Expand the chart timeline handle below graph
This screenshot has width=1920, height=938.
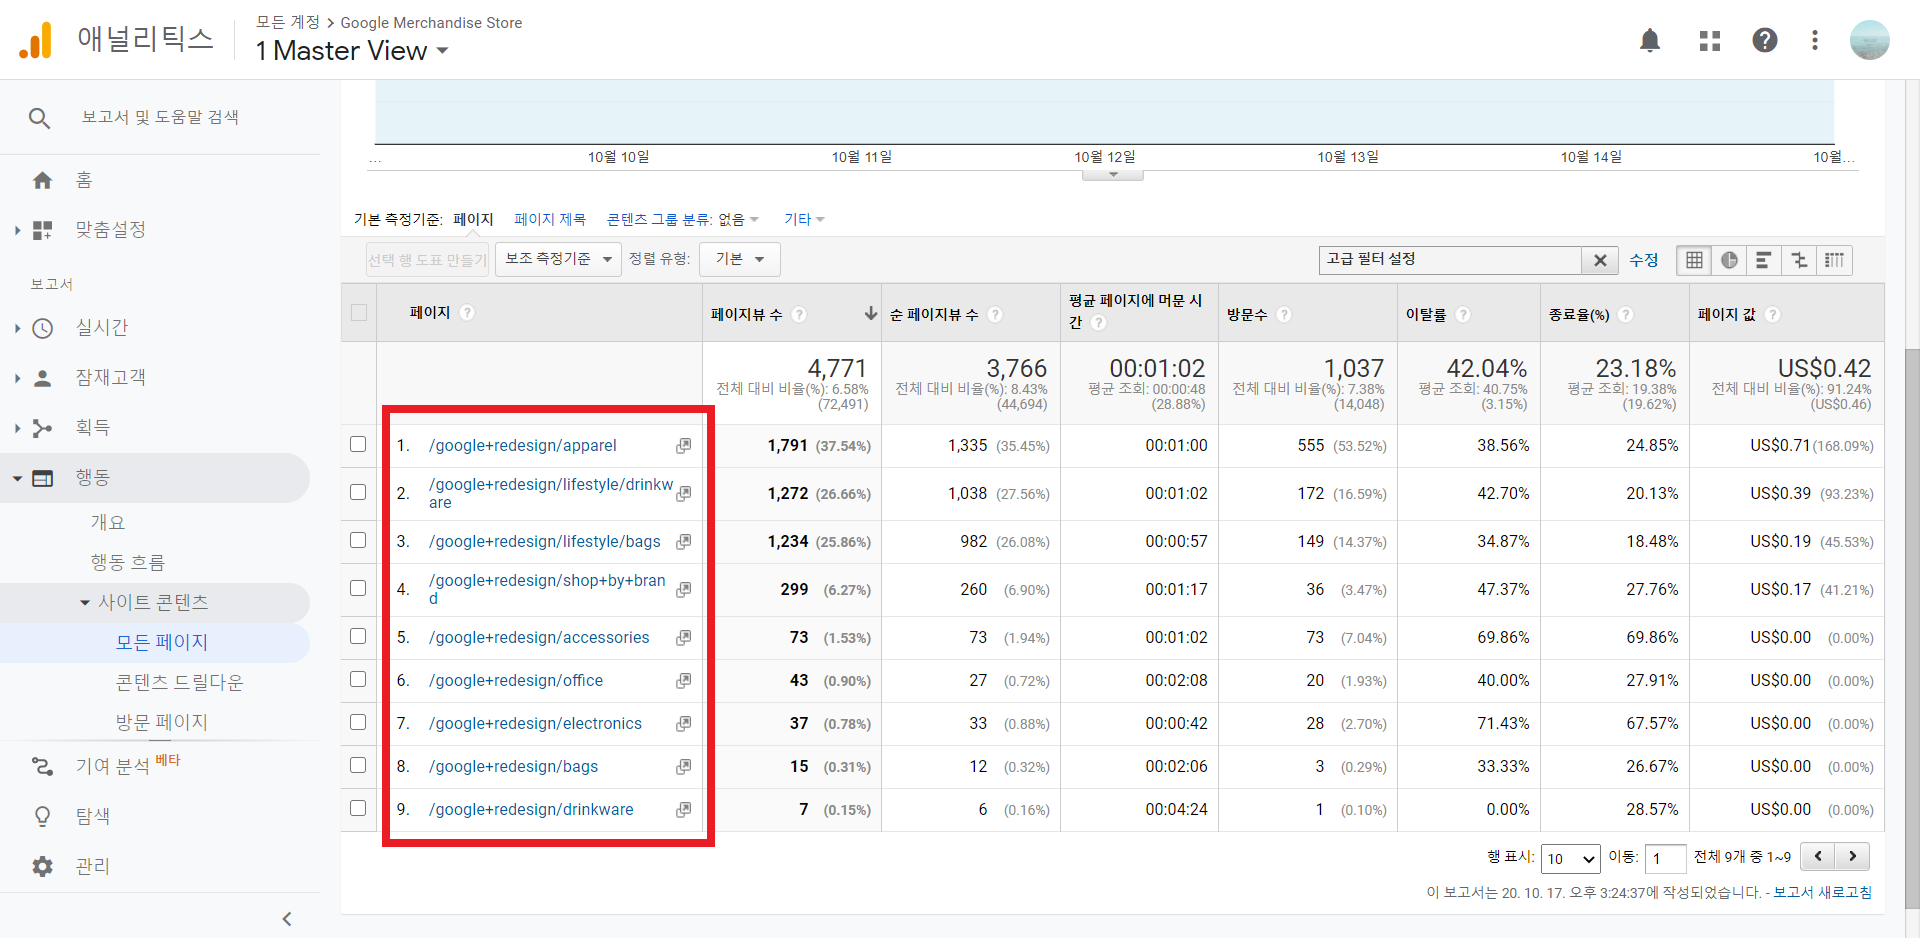[1113, 175]
